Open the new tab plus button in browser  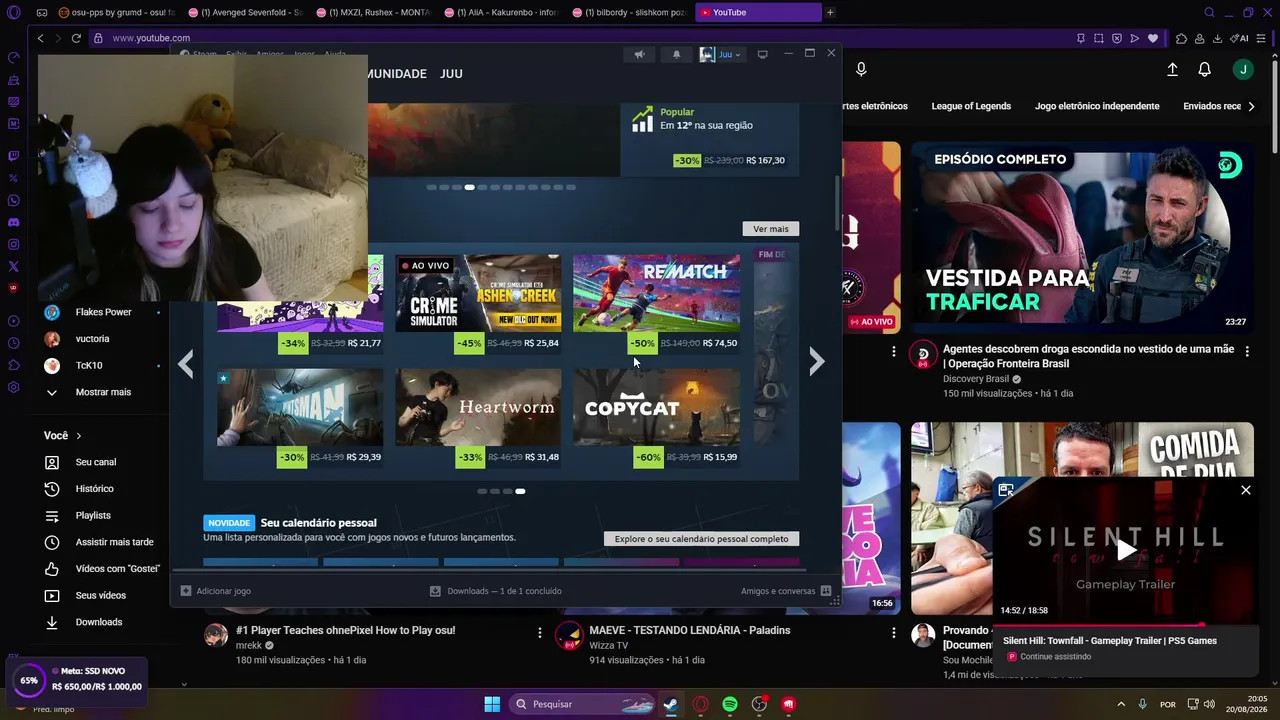[x=830, y=12]
